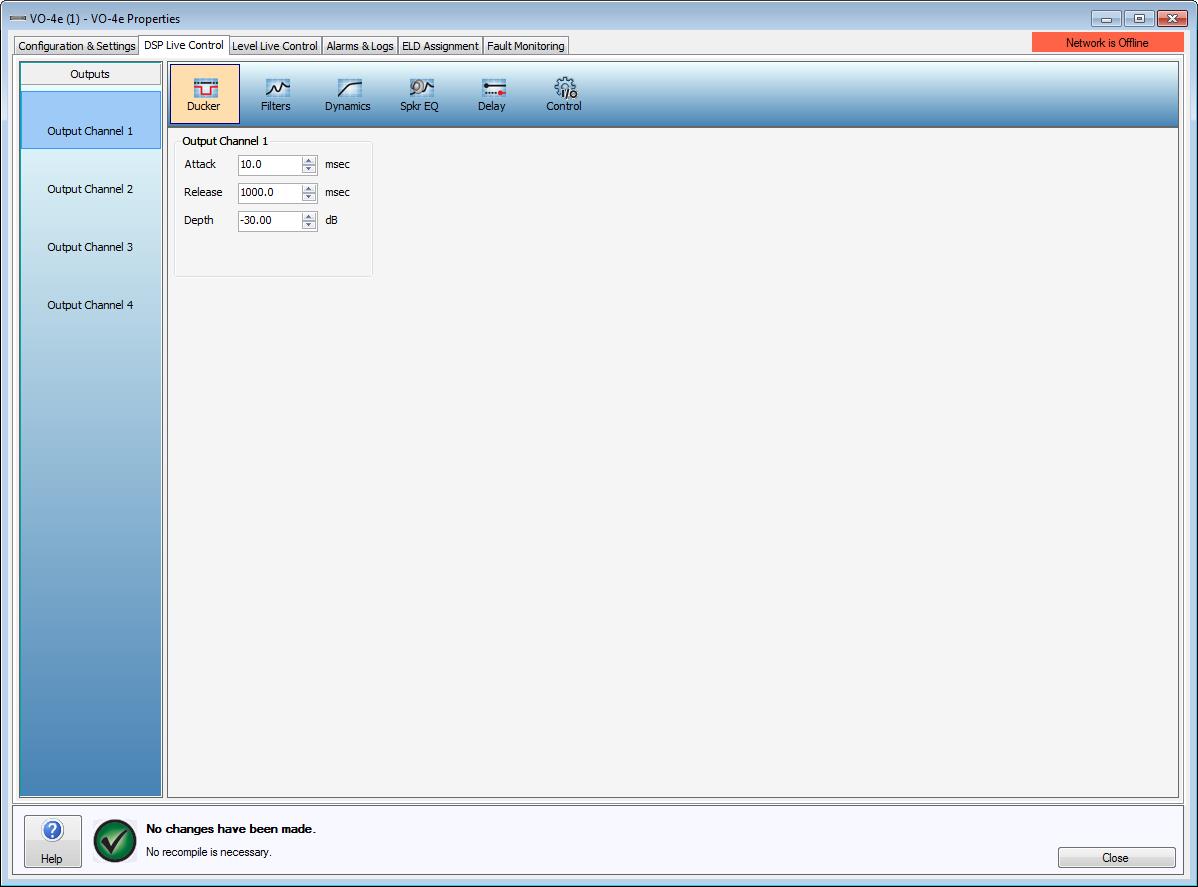The height and width of the screenshot is (887, 1198).
Task: Select Output Channel 4
Action: 90,306
